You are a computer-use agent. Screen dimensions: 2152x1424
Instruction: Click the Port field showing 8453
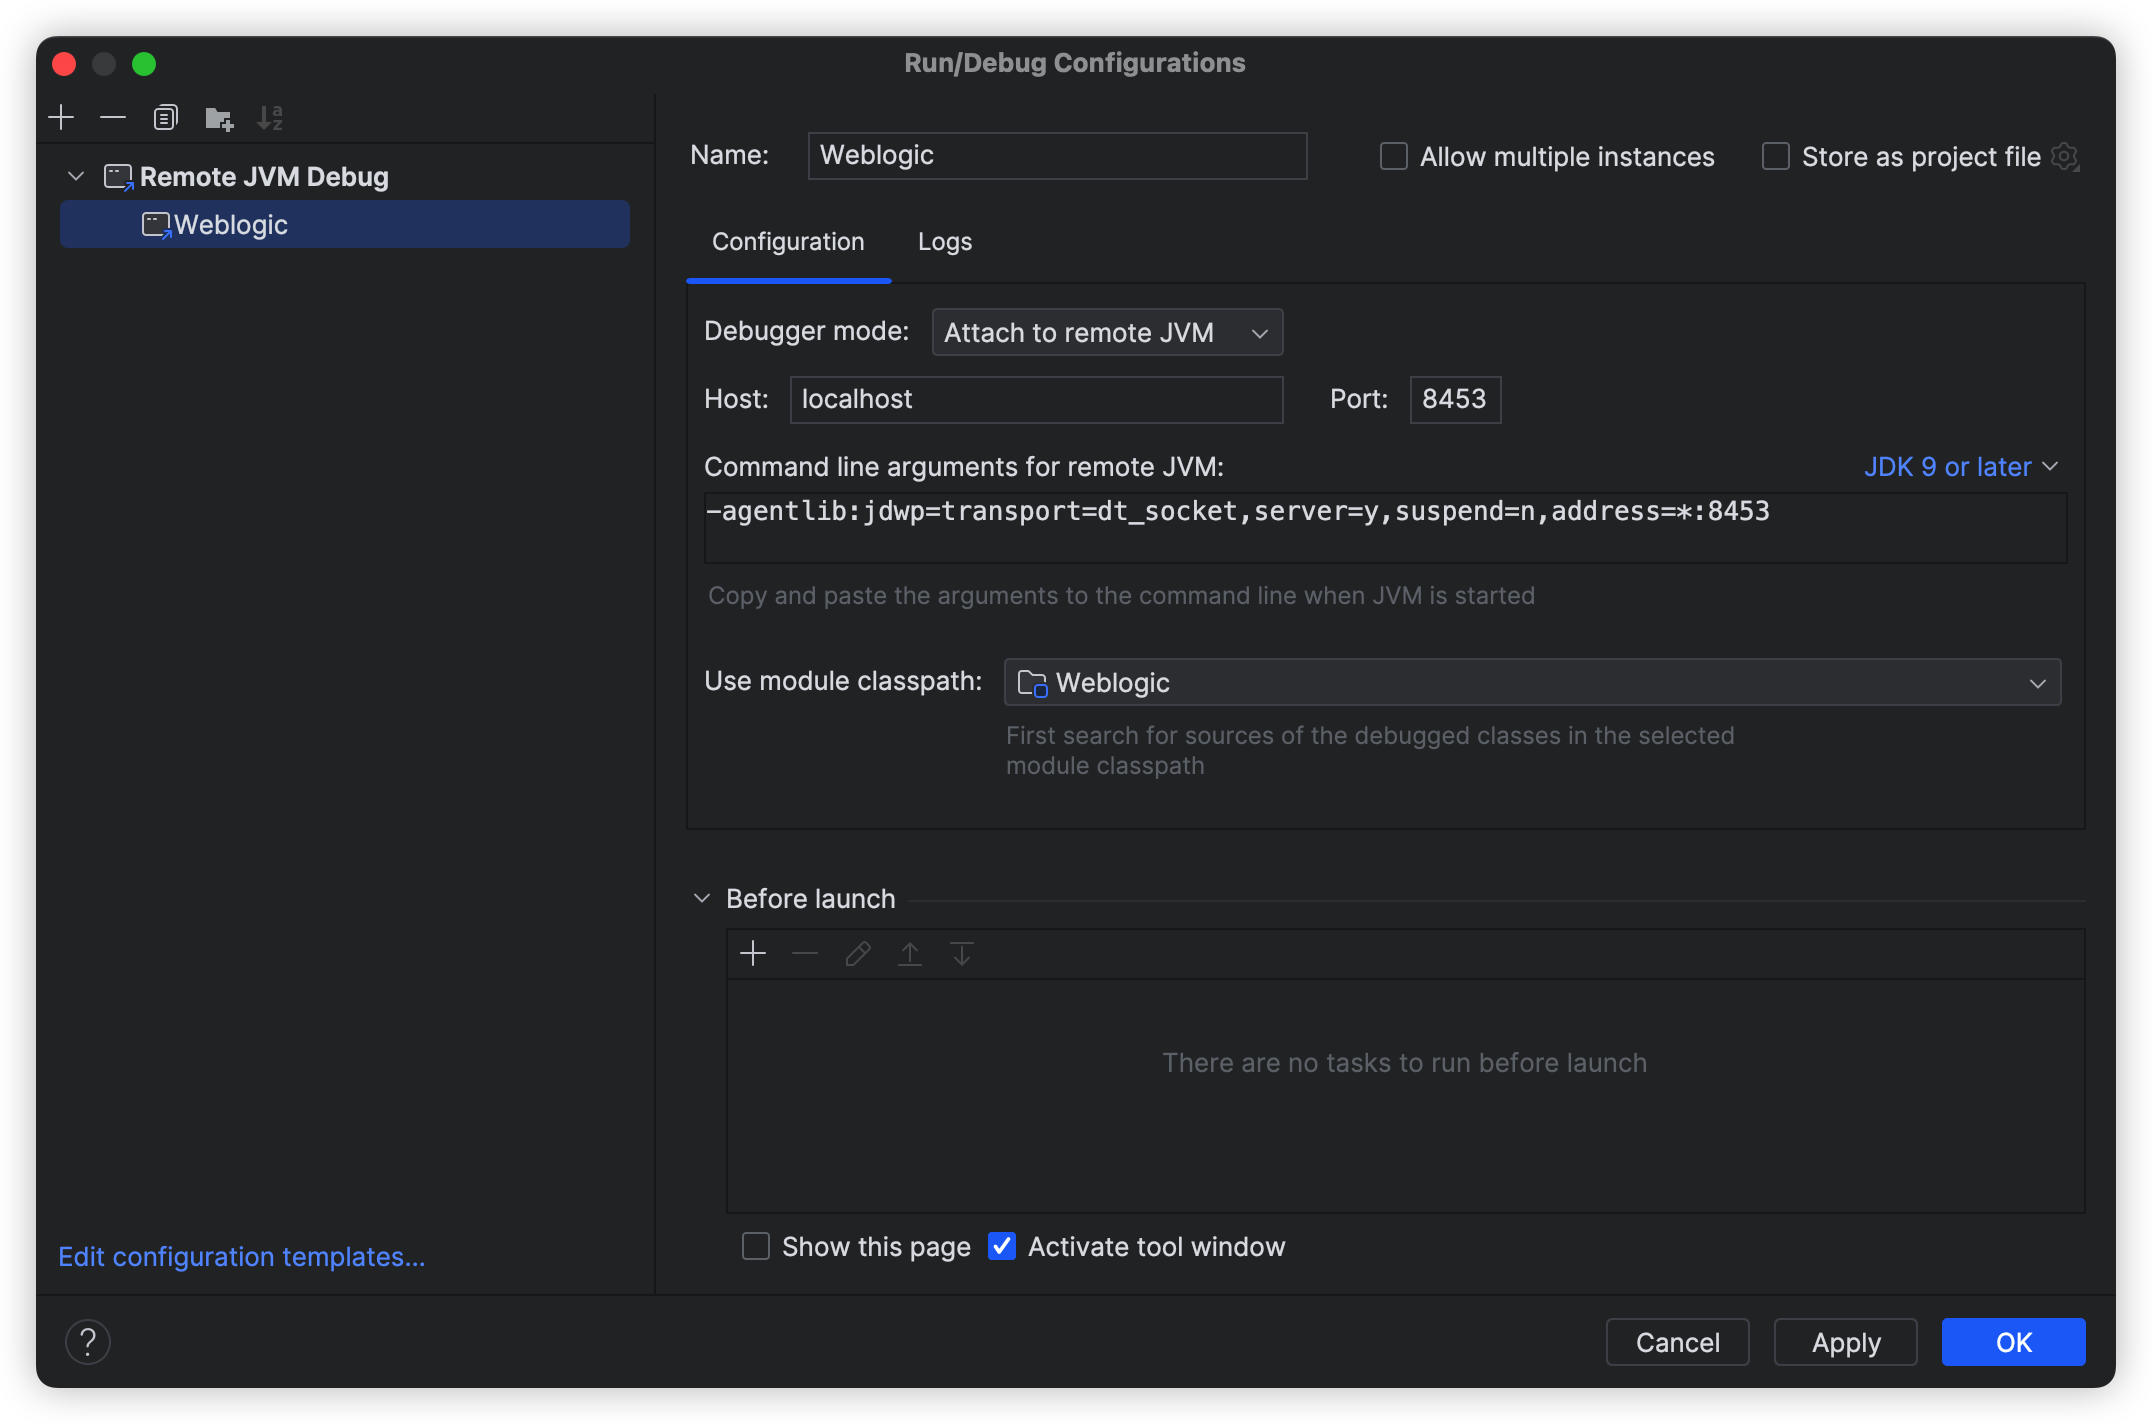pyautogui.click(x=1455, y=400)
